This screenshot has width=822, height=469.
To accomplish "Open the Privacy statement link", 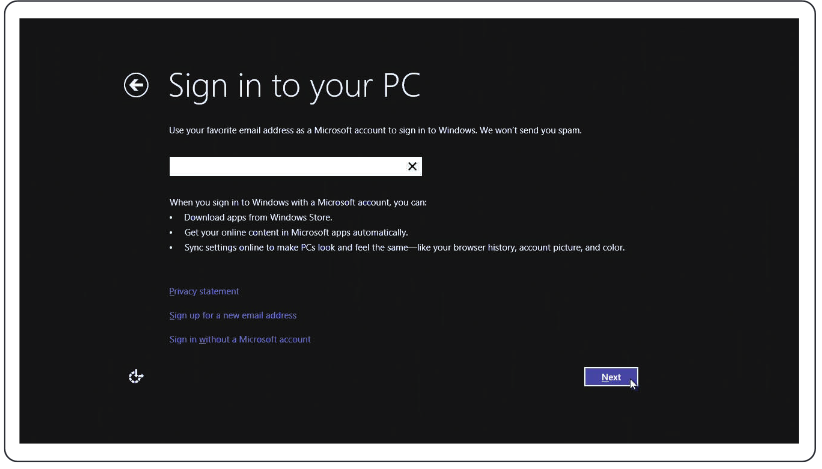I will click(204, 291).
